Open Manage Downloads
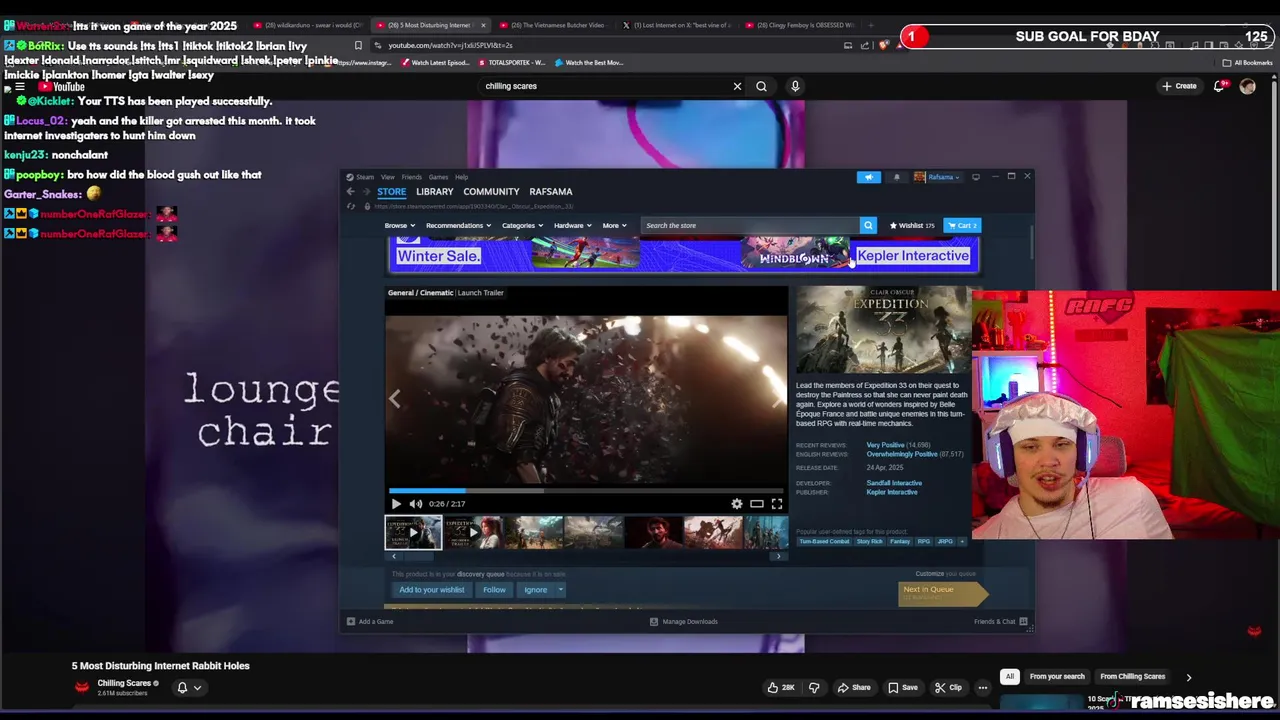The height and width of the screenshot is (720, 1280). click(x=684, y=622)
